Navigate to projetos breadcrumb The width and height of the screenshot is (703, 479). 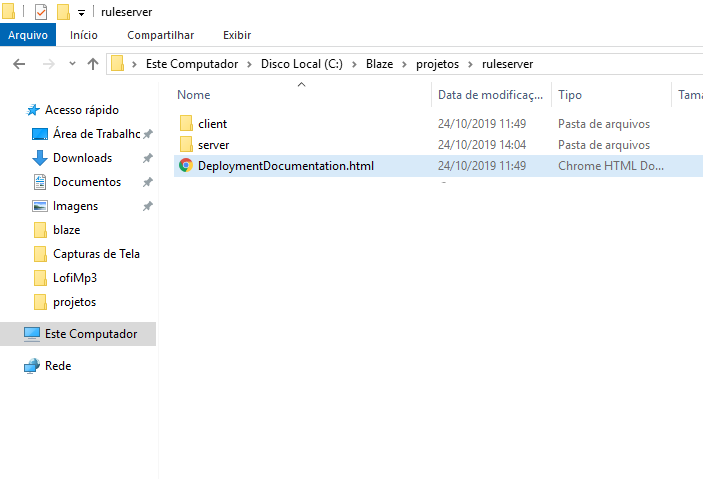[437, 64]
